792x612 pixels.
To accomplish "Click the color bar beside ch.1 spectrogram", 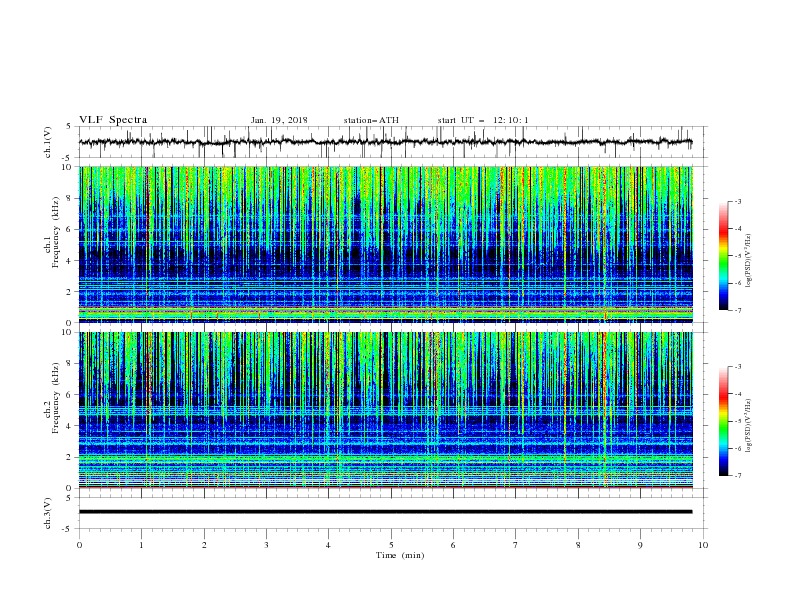I will tap(724, 256).
